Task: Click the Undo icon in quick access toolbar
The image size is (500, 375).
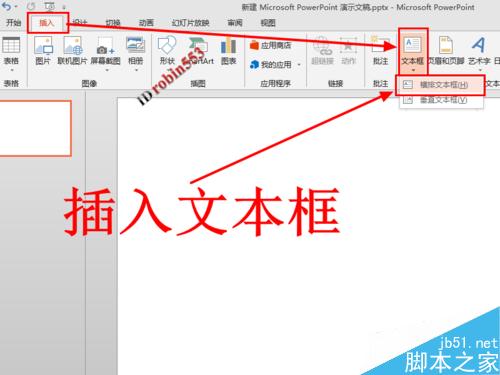Action: click(6, 6)
